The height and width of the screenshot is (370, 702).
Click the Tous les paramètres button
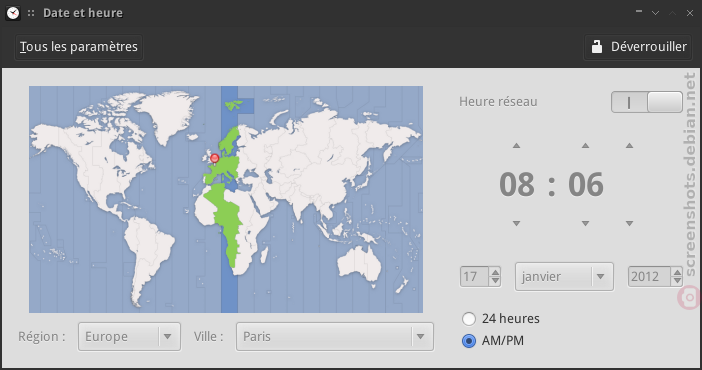coord(79,47)
